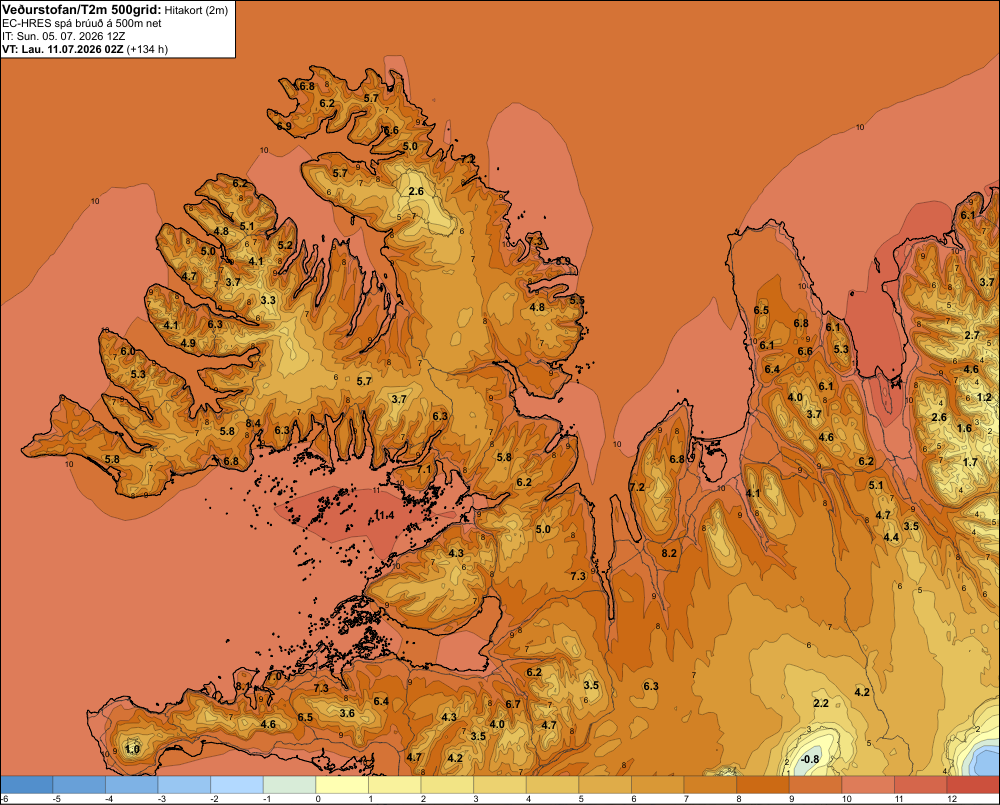Click the legend swatch between 8 and 9
Screen dimensions: 1000x805
[x=763, y=785]
